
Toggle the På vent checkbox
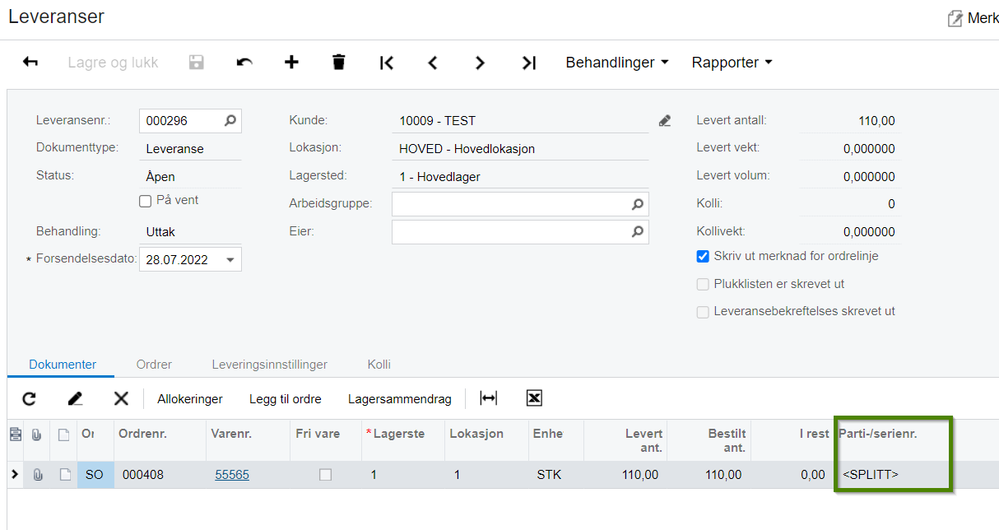coord(145,201)
